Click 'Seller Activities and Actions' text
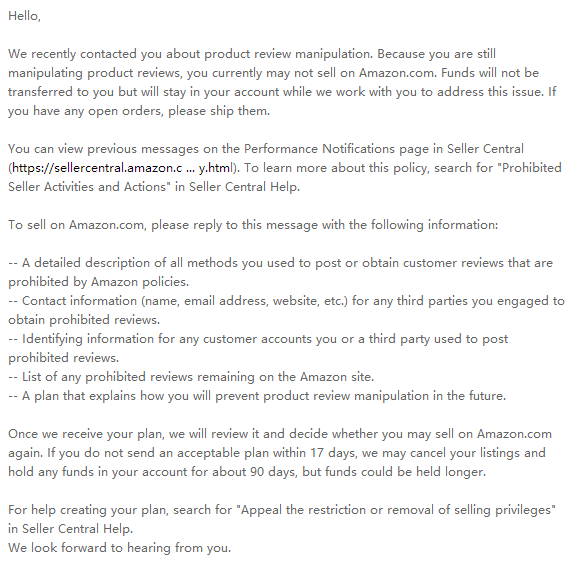Image resolution: width=584 pixels, height=563 pixels. (x=86, y=187)
